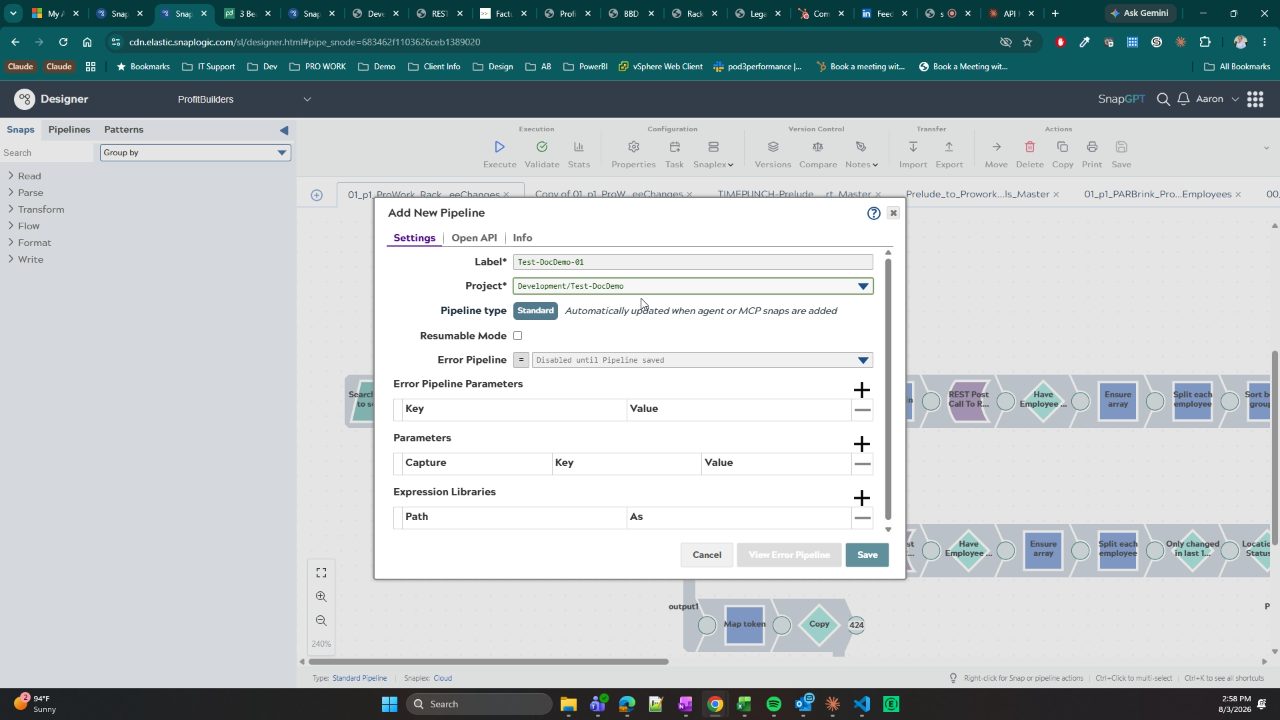This screenshot has height=720, width=1280.
Task: Open pipeline Properties gear icon
Action: coord(633,147)
